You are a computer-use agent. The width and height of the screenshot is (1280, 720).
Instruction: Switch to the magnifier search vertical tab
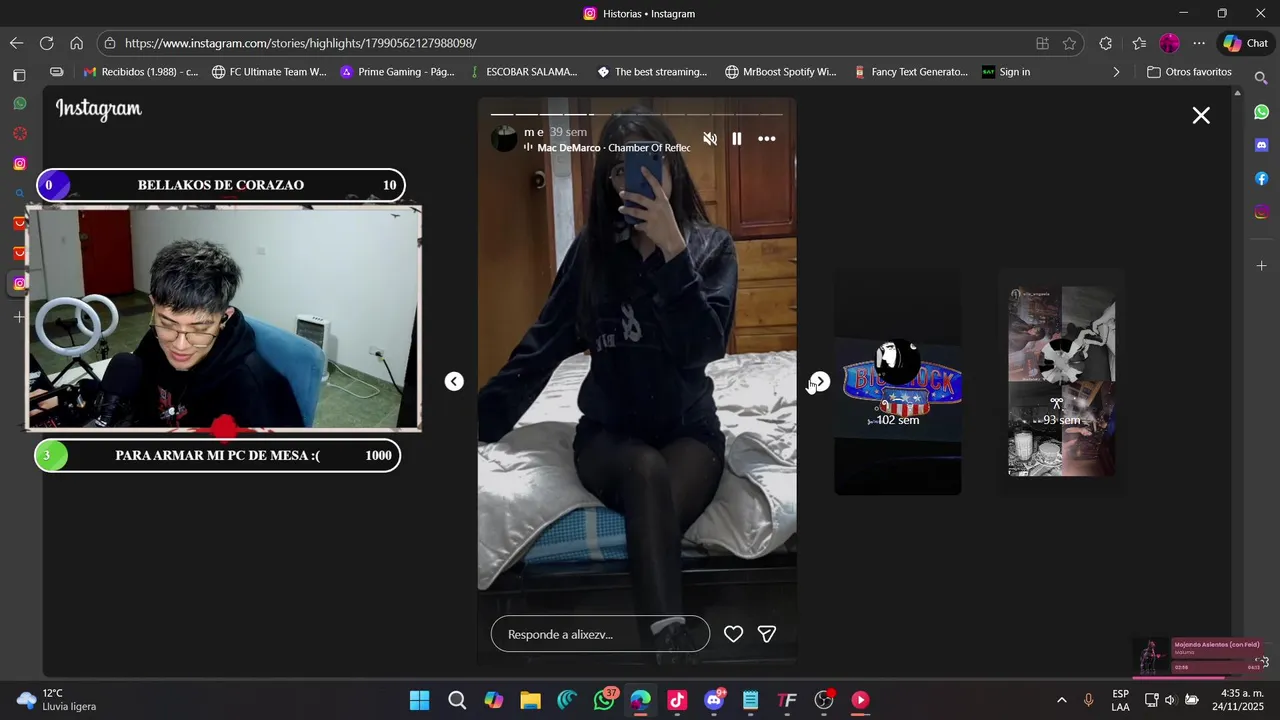click(x=19, y=194)
